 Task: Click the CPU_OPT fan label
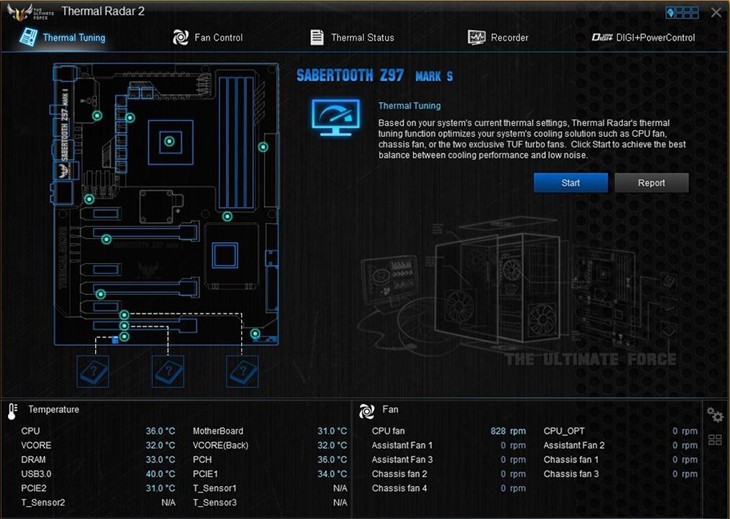564,431
